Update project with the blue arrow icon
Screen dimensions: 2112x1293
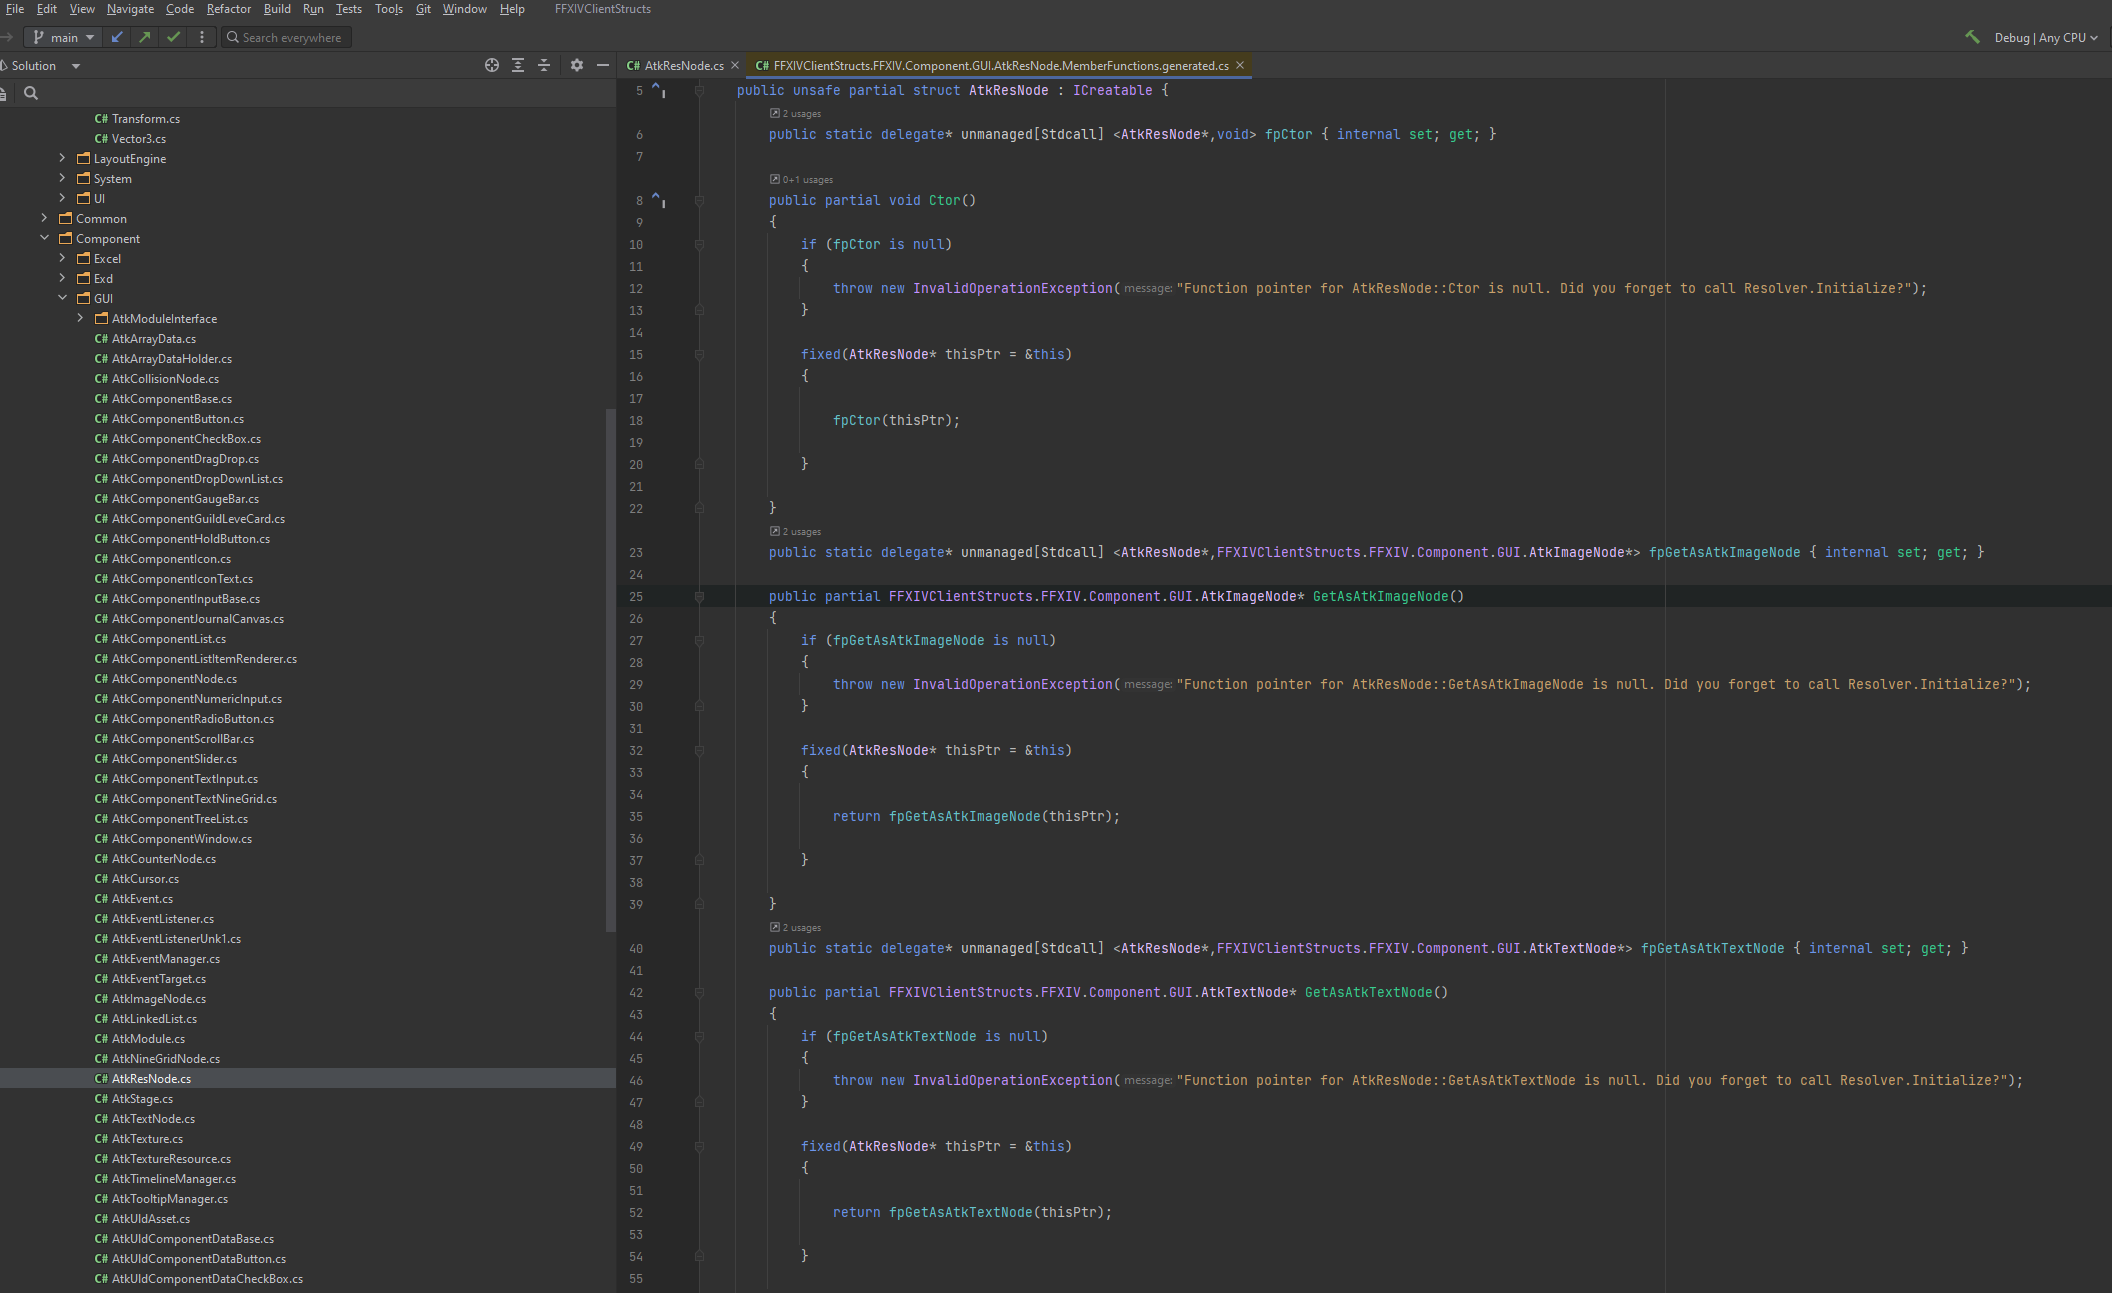point(117,37)
